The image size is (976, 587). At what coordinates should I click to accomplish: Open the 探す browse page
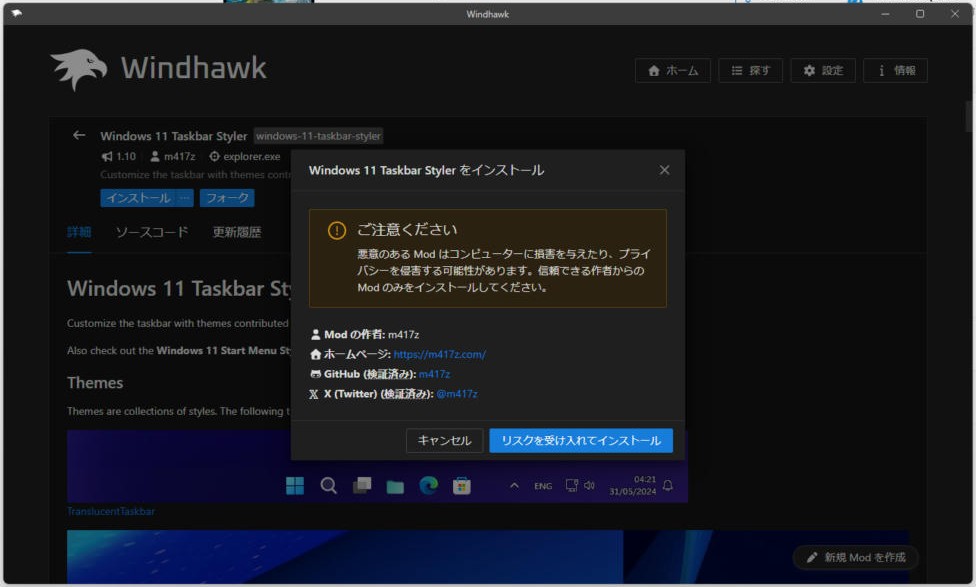750,70
